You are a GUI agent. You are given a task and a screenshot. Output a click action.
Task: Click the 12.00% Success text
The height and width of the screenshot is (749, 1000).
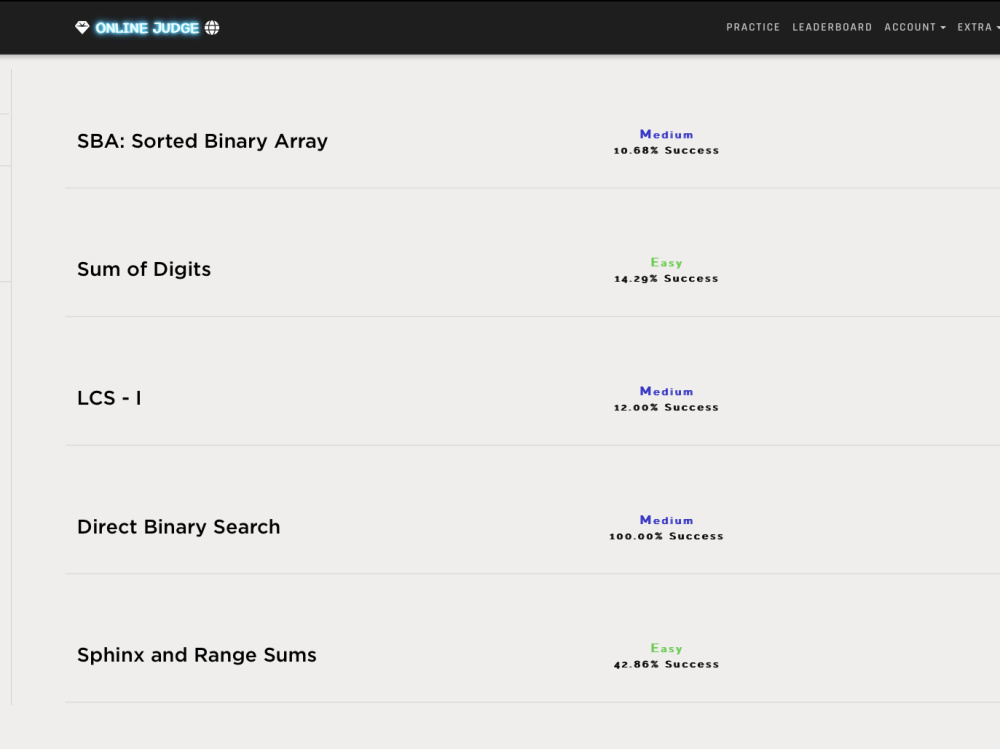[666, 408]
